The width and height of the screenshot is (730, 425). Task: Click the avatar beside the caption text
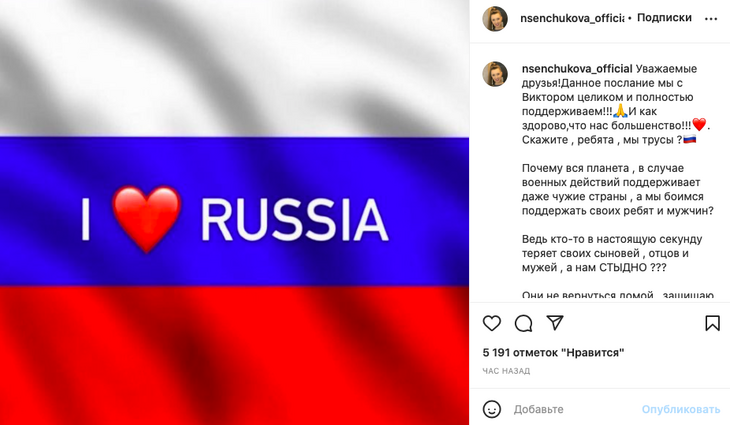pos(495,74)
